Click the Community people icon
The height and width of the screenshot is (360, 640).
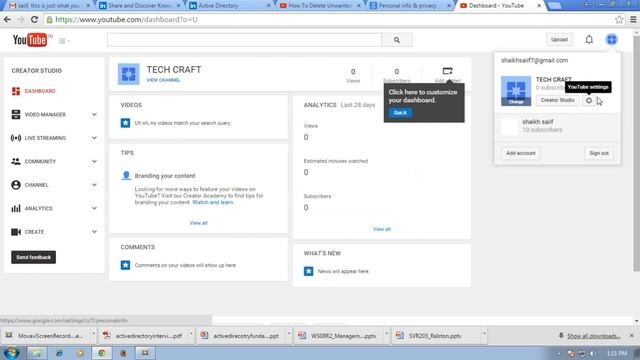click(x=16, y=162)
